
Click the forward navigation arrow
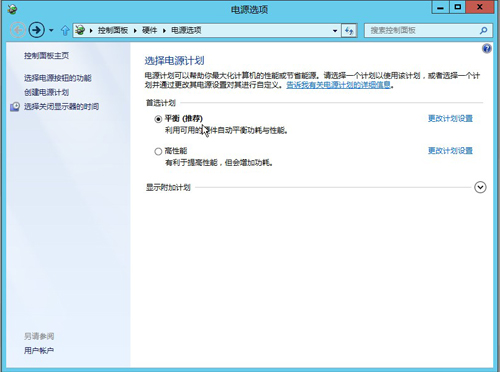click(x=37, y=30)
